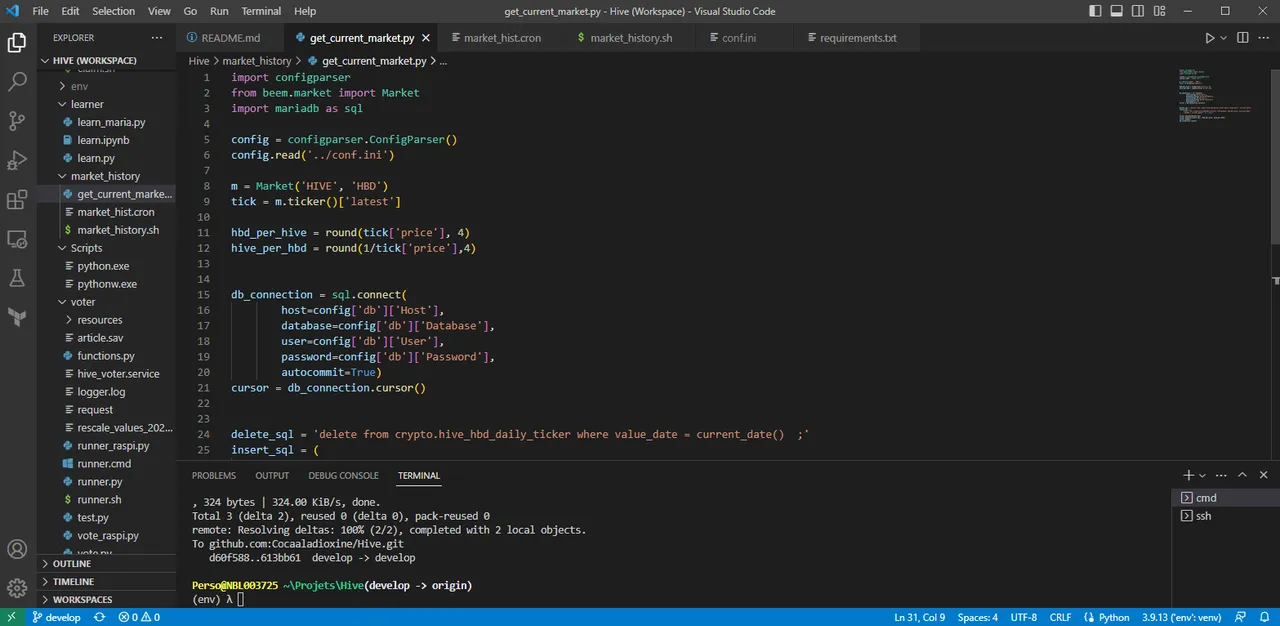This screenshot has height=626, width=1280.
Task: Open the Terminal menu
Action: (261, 11)
